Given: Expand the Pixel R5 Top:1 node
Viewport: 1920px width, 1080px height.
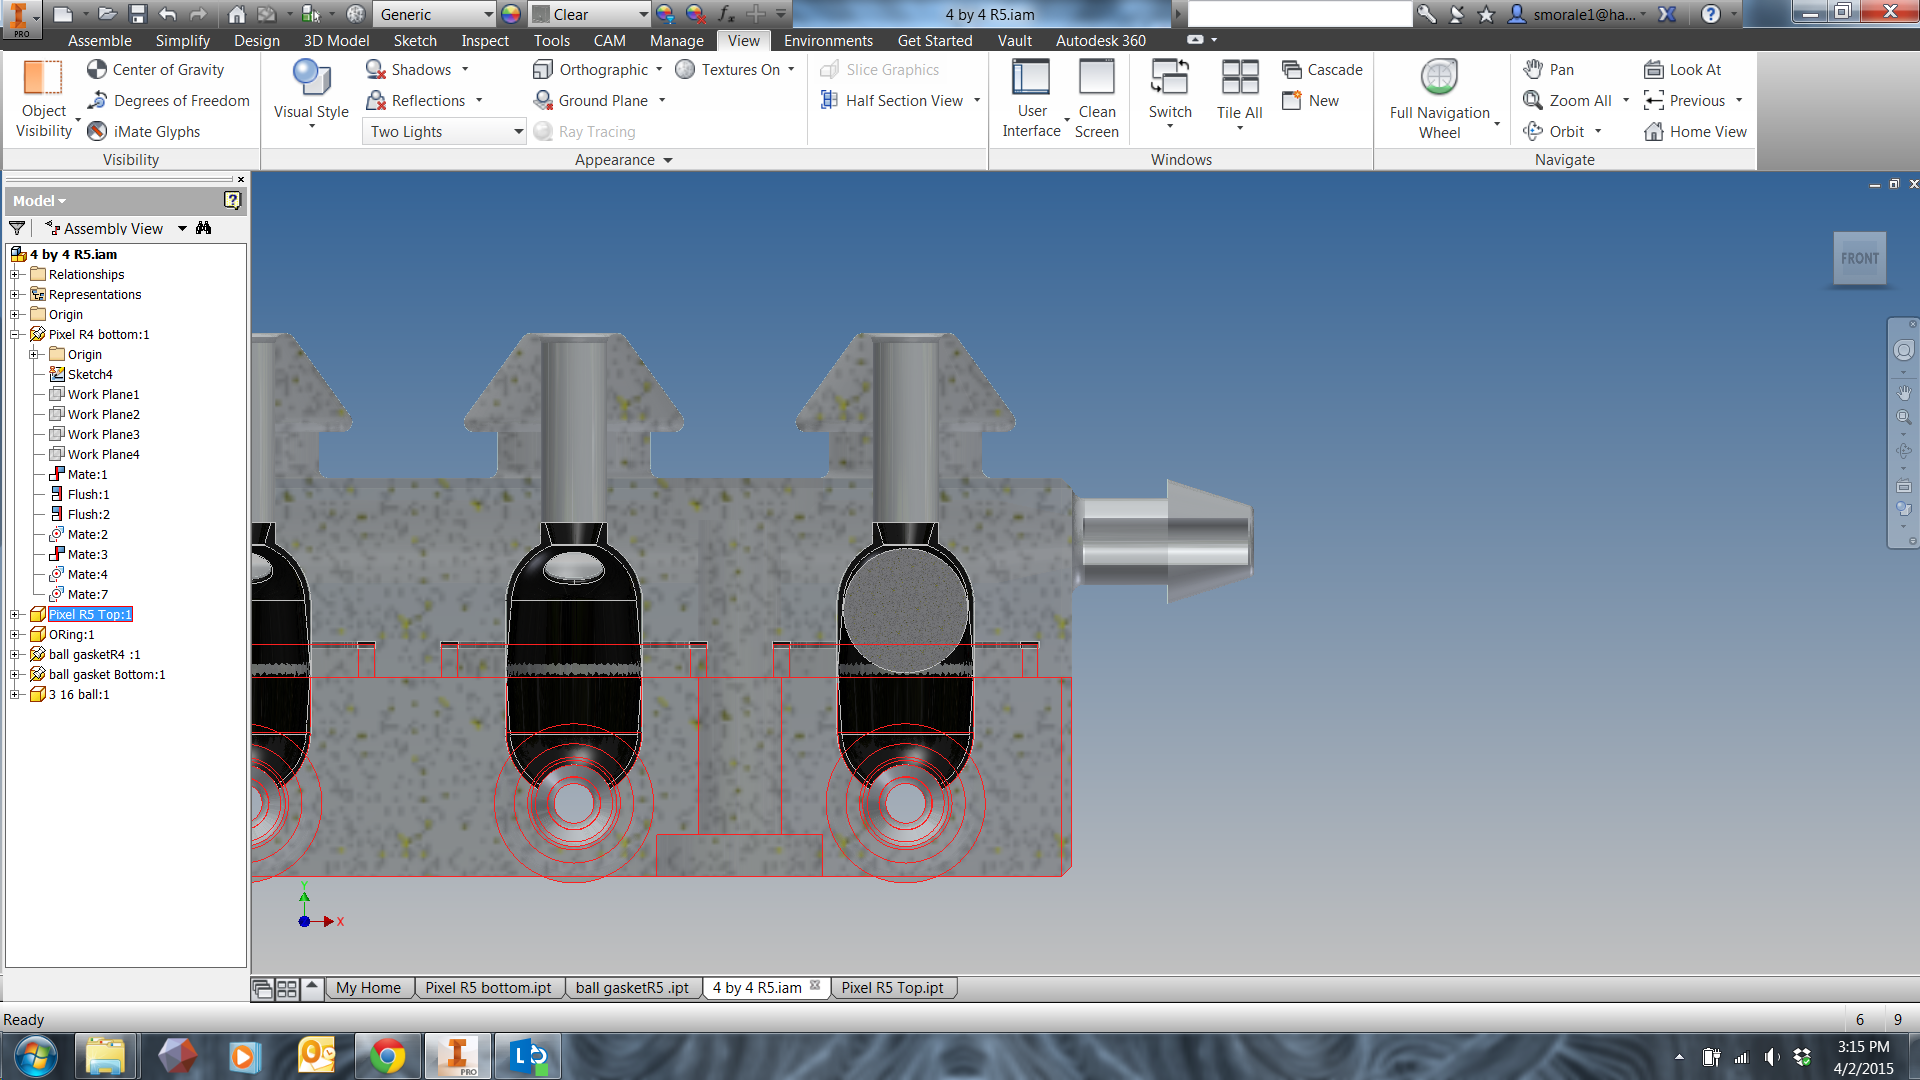Looking at the screenshot, I should [x=15, y=614].
